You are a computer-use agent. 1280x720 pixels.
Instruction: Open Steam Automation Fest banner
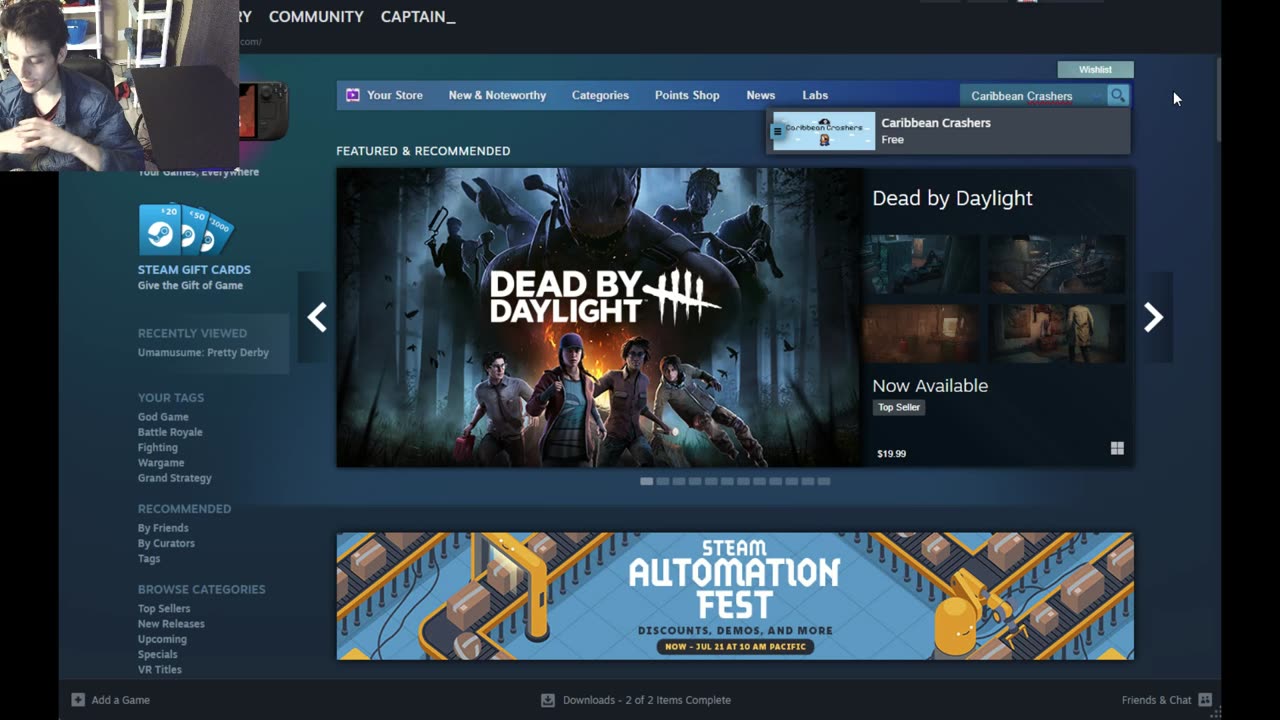click(x=735, y=596)
